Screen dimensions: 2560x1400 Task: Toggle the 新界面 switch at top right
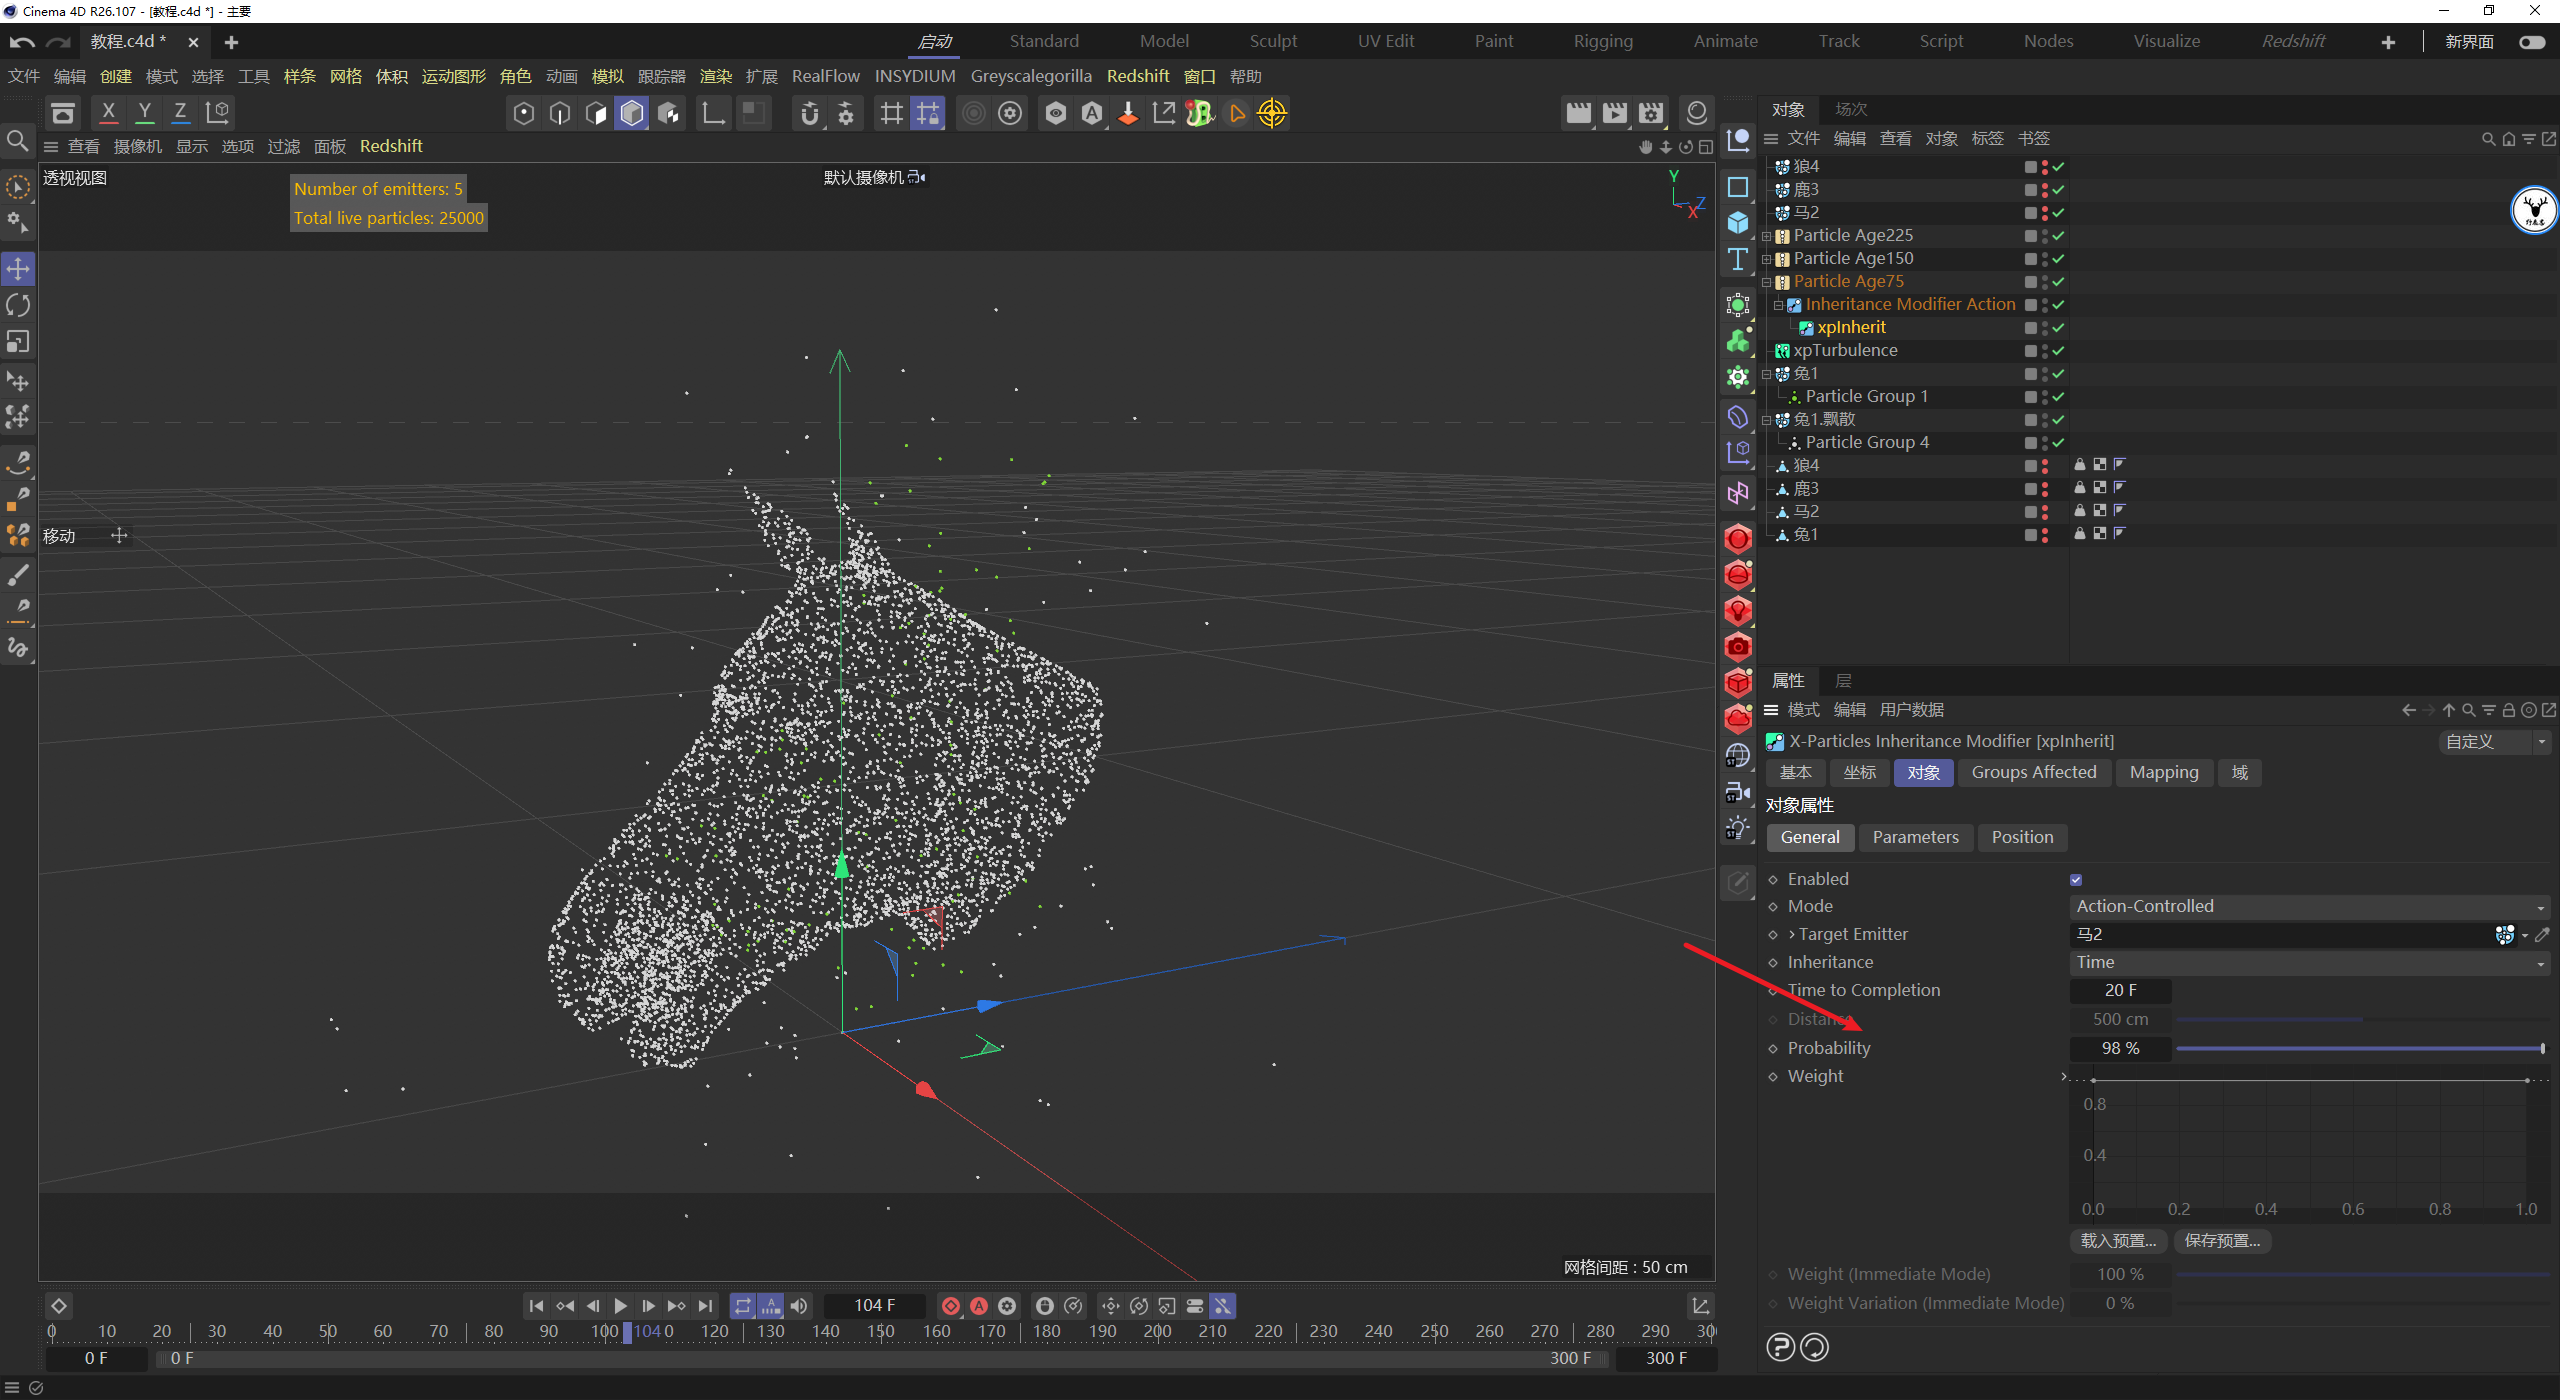2531,42
